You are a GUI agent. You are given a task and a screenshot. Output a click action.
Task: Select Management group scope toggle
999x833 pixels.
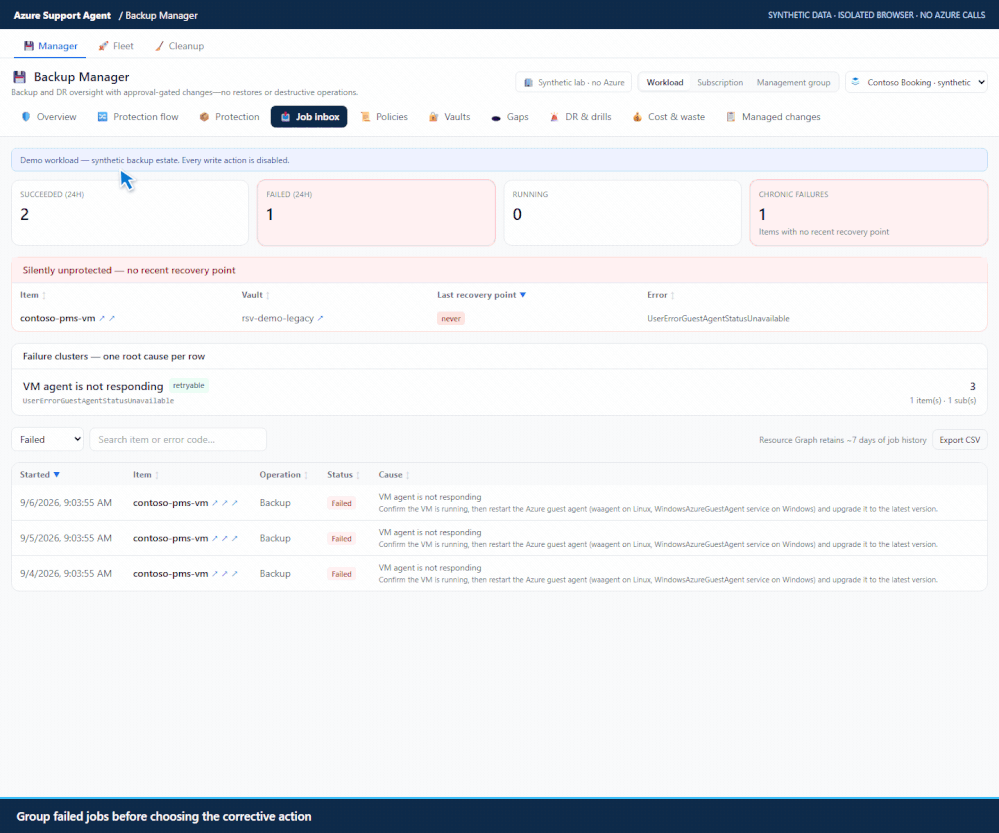[793, 82]
